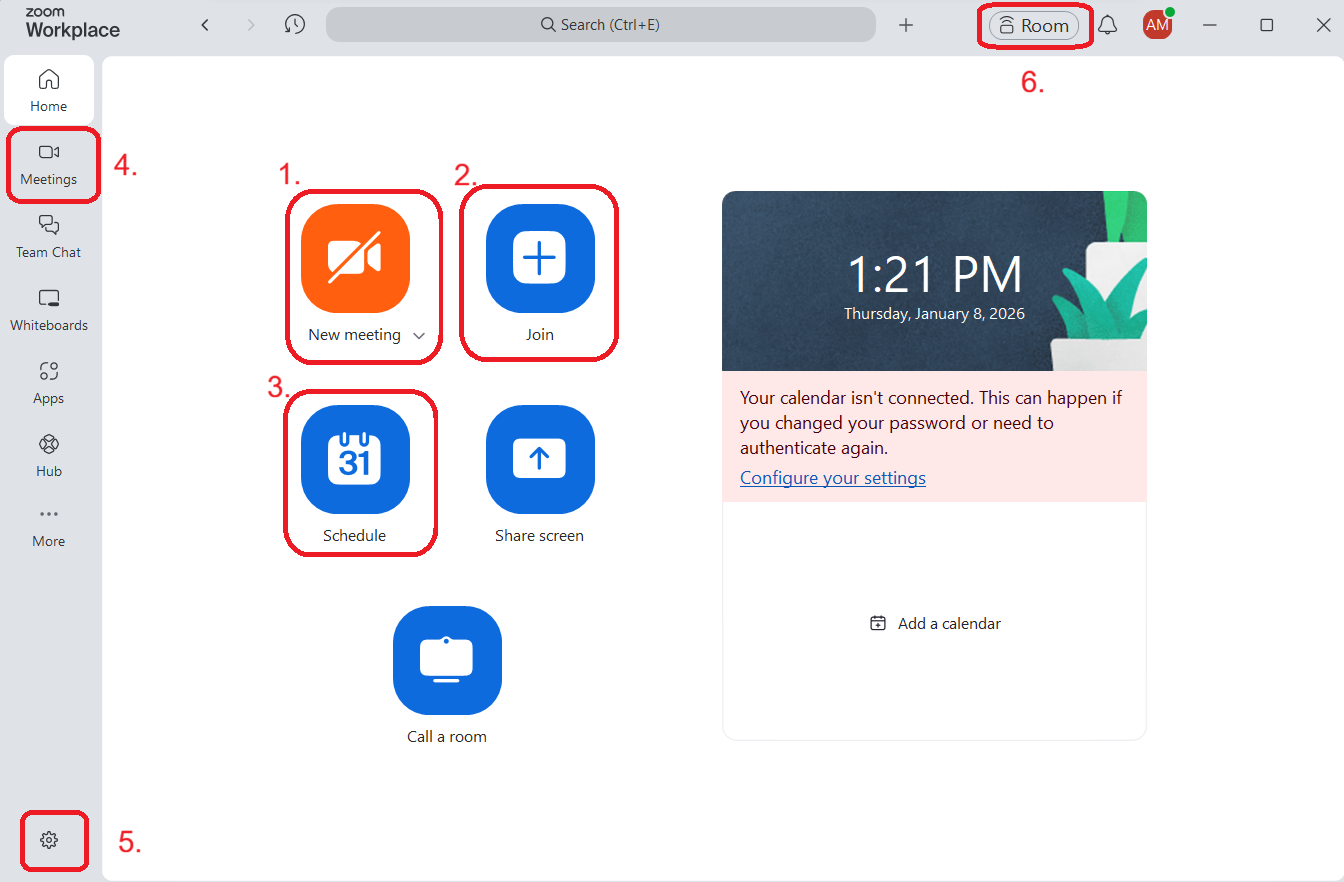Click the plus button beside search
This screenshot has height=882, width=1344.
coord(906,25)
